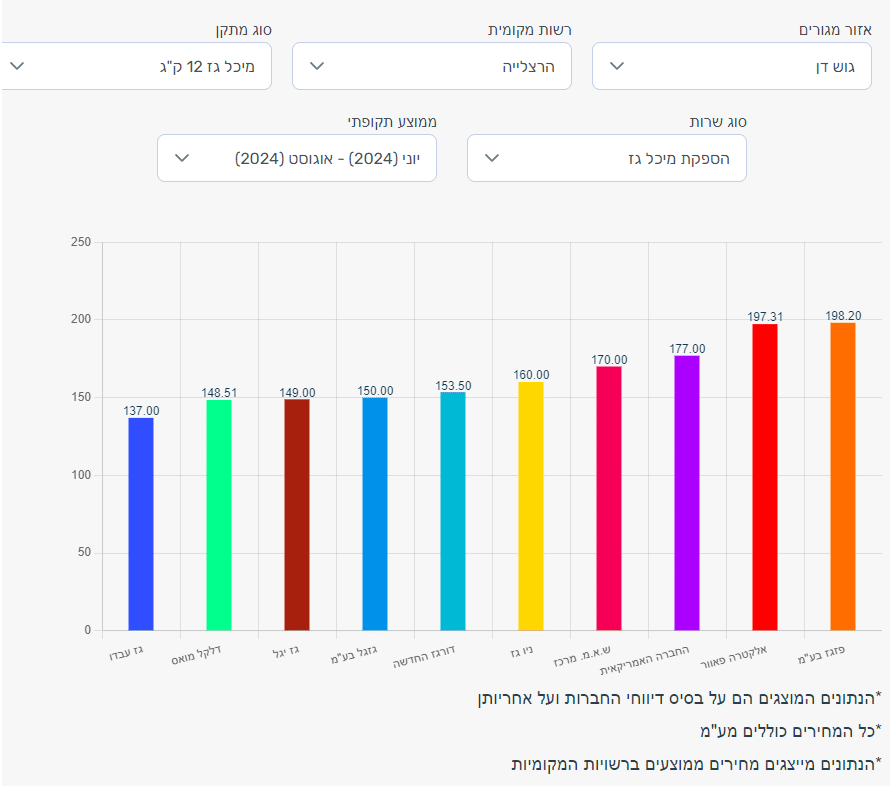Click the 197.31 value label
890x786 pixels.
click(x=765, y=317)
